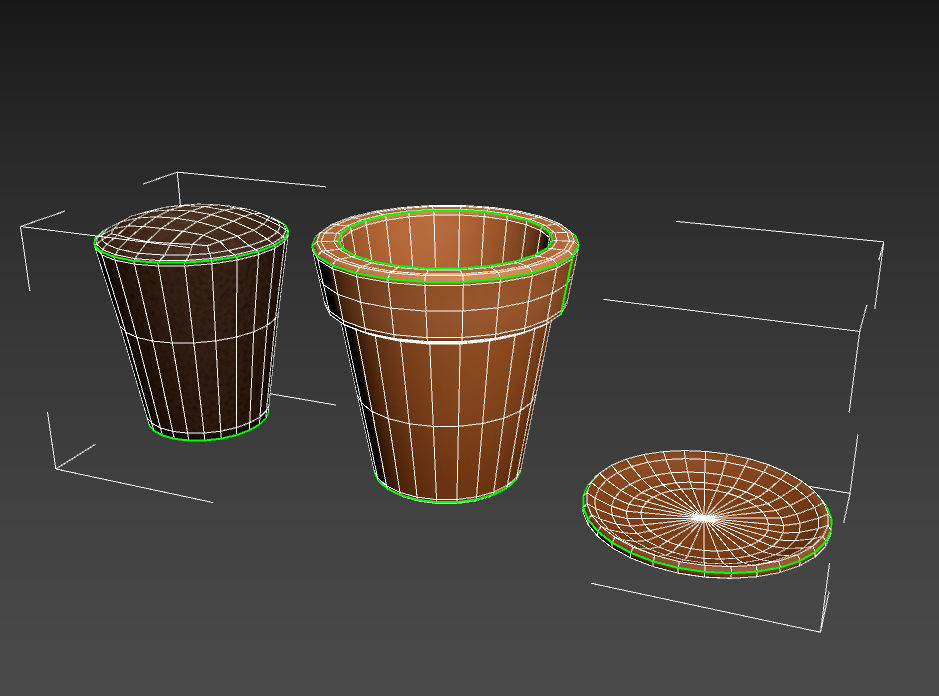Click the saucer's center wireframe vertex
Screen dimensions: 939x696
706,517
